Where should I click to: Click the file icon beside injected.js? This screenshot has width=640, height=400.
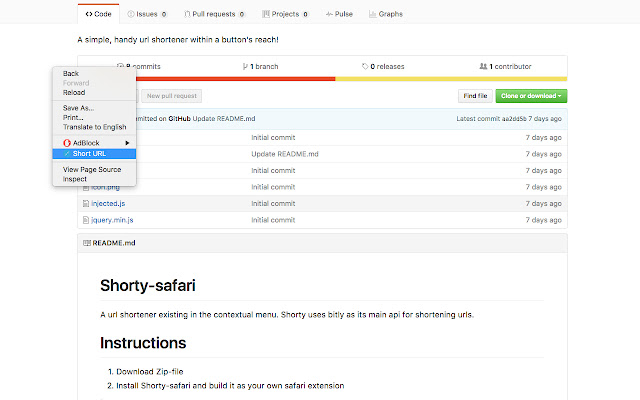(86, 203)
